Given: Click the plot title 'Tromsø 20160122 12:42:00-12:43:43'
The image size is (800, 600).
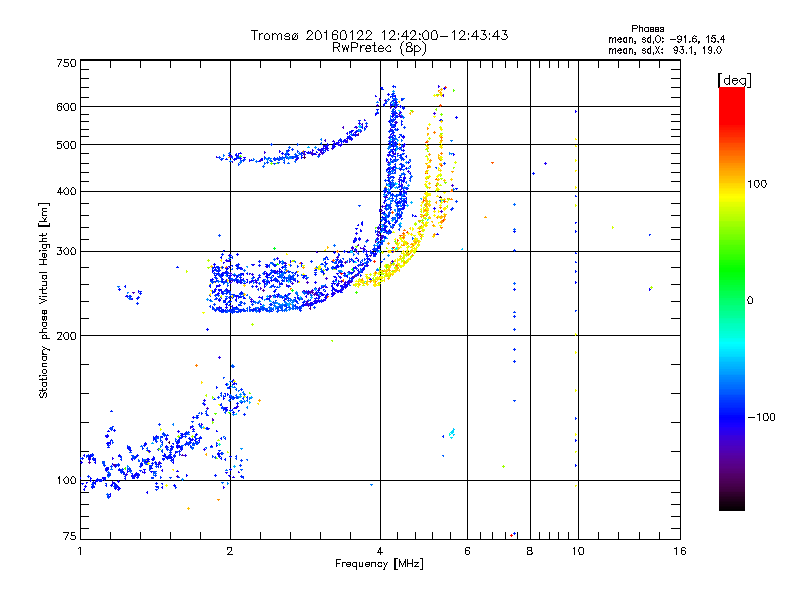Looking at the screenshot, I should click(x=379, y=35).
